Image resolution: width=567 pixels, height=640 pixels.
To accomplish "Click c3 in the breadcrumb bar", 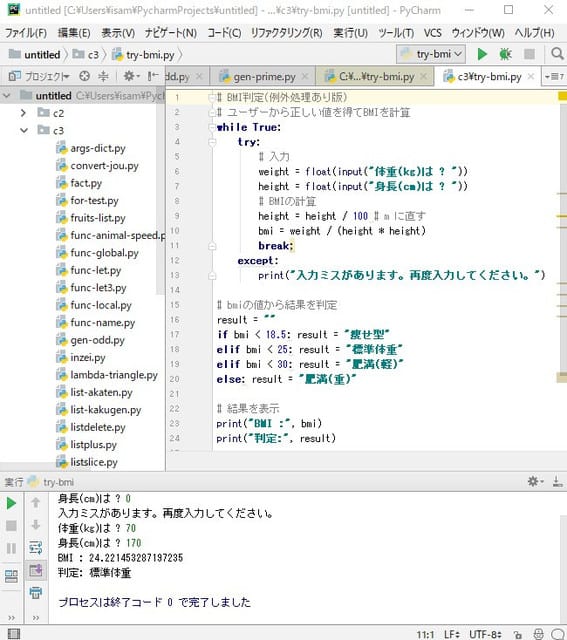I will 86,54.
